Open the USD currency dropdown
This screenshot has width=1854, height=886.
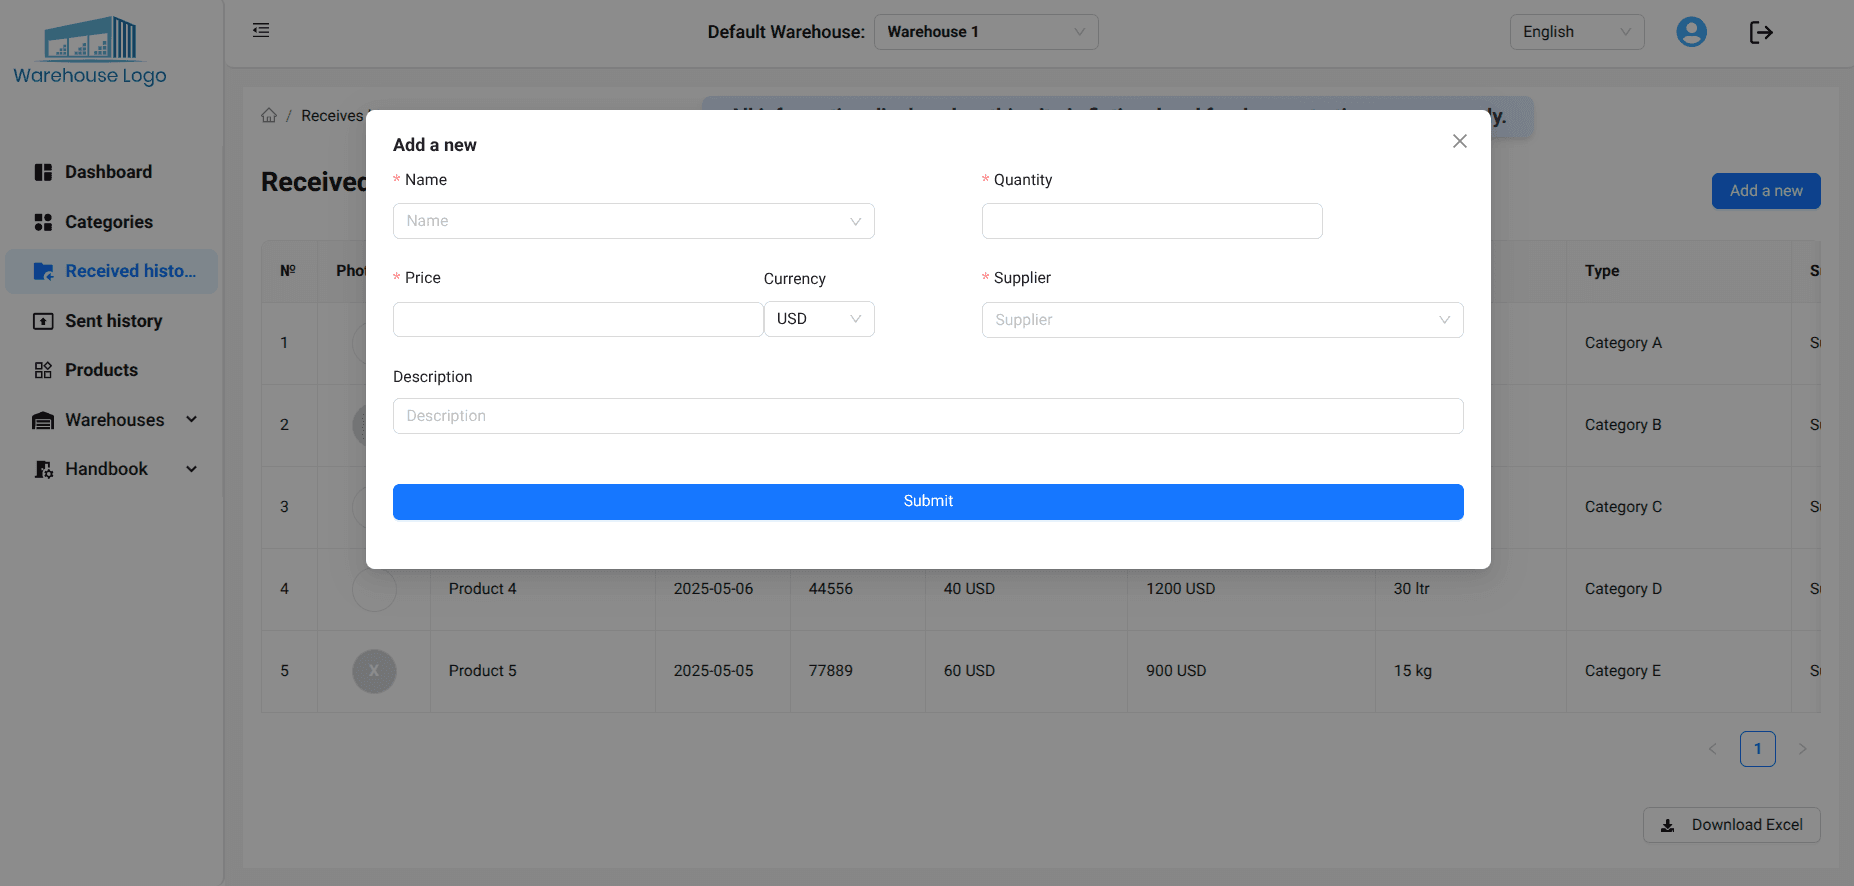click(819, 319)
